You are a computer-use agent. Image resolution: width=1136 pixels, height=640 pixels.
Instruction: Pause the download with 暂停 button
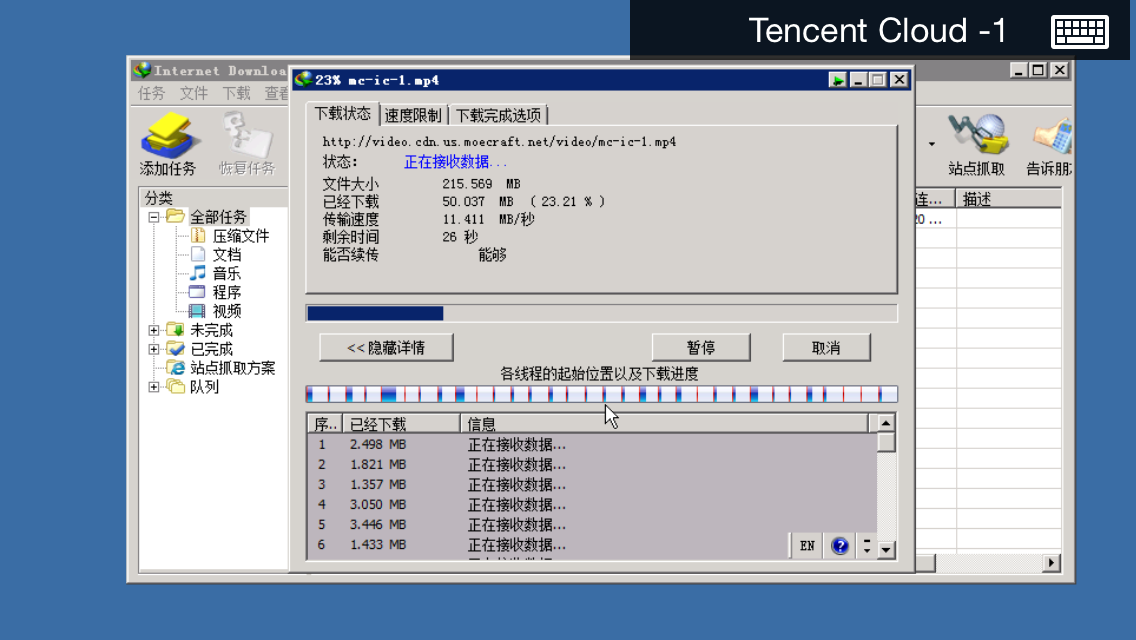coord(700,347)
